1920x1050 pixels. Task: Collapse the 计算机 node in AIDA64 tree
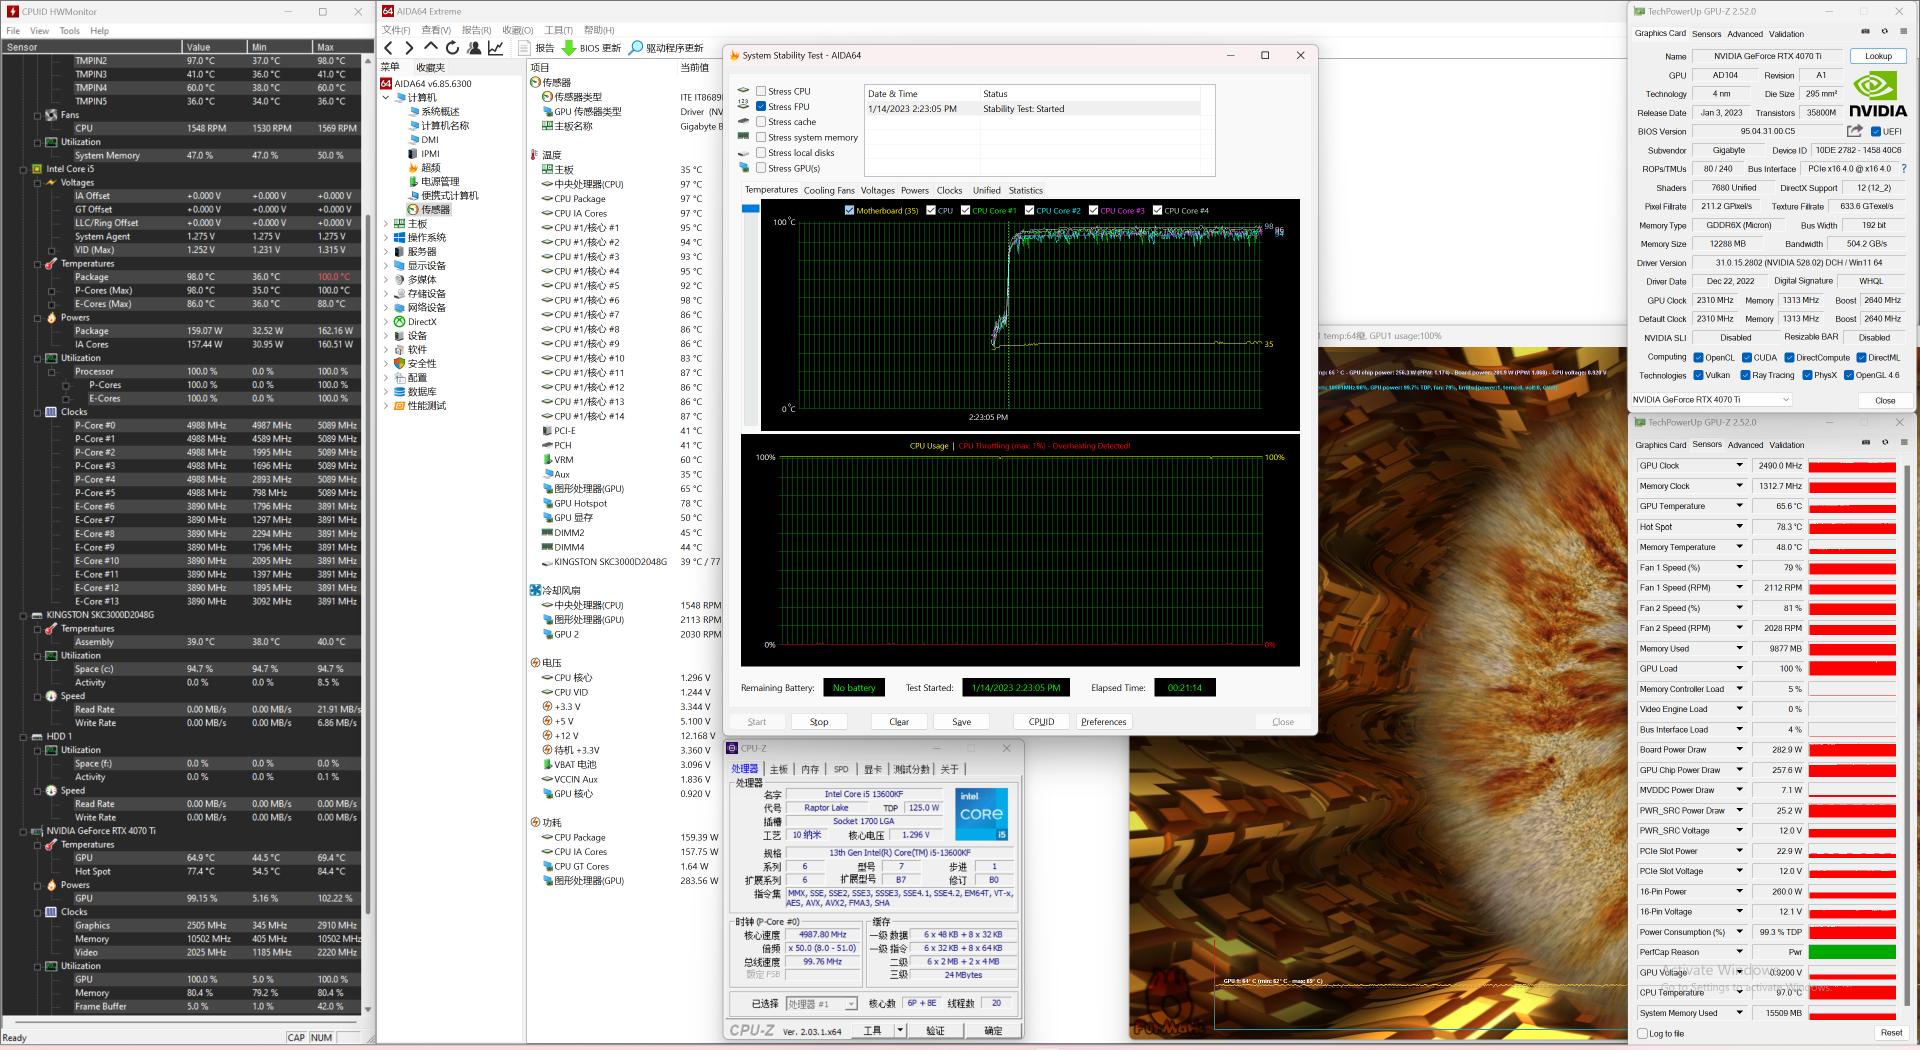pyautogui.click(x=385, y=97)
